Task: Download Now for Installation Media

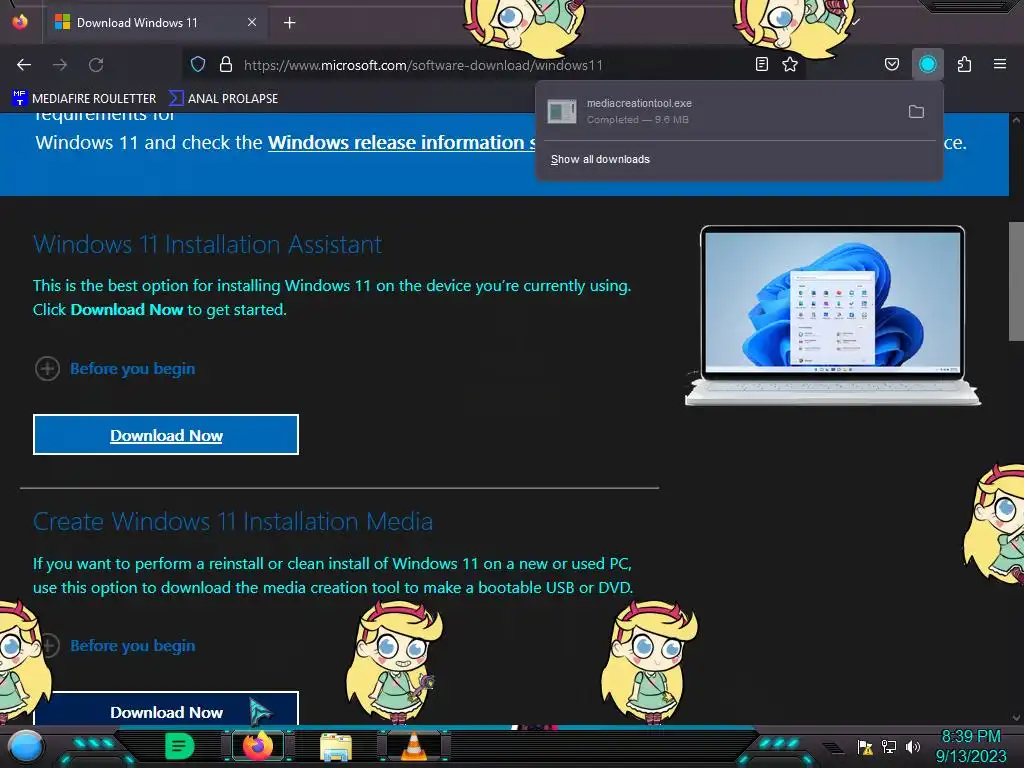Action: (x=166, y=709)
